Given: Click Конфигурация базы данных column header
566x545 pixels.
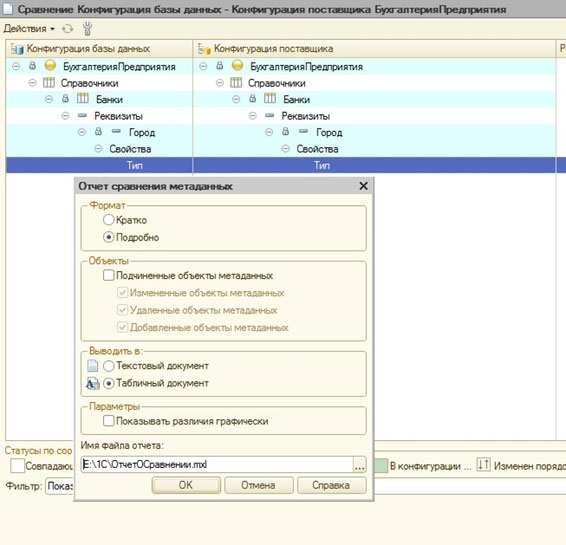Looking at the screenshot, I should tap(99, 49).
